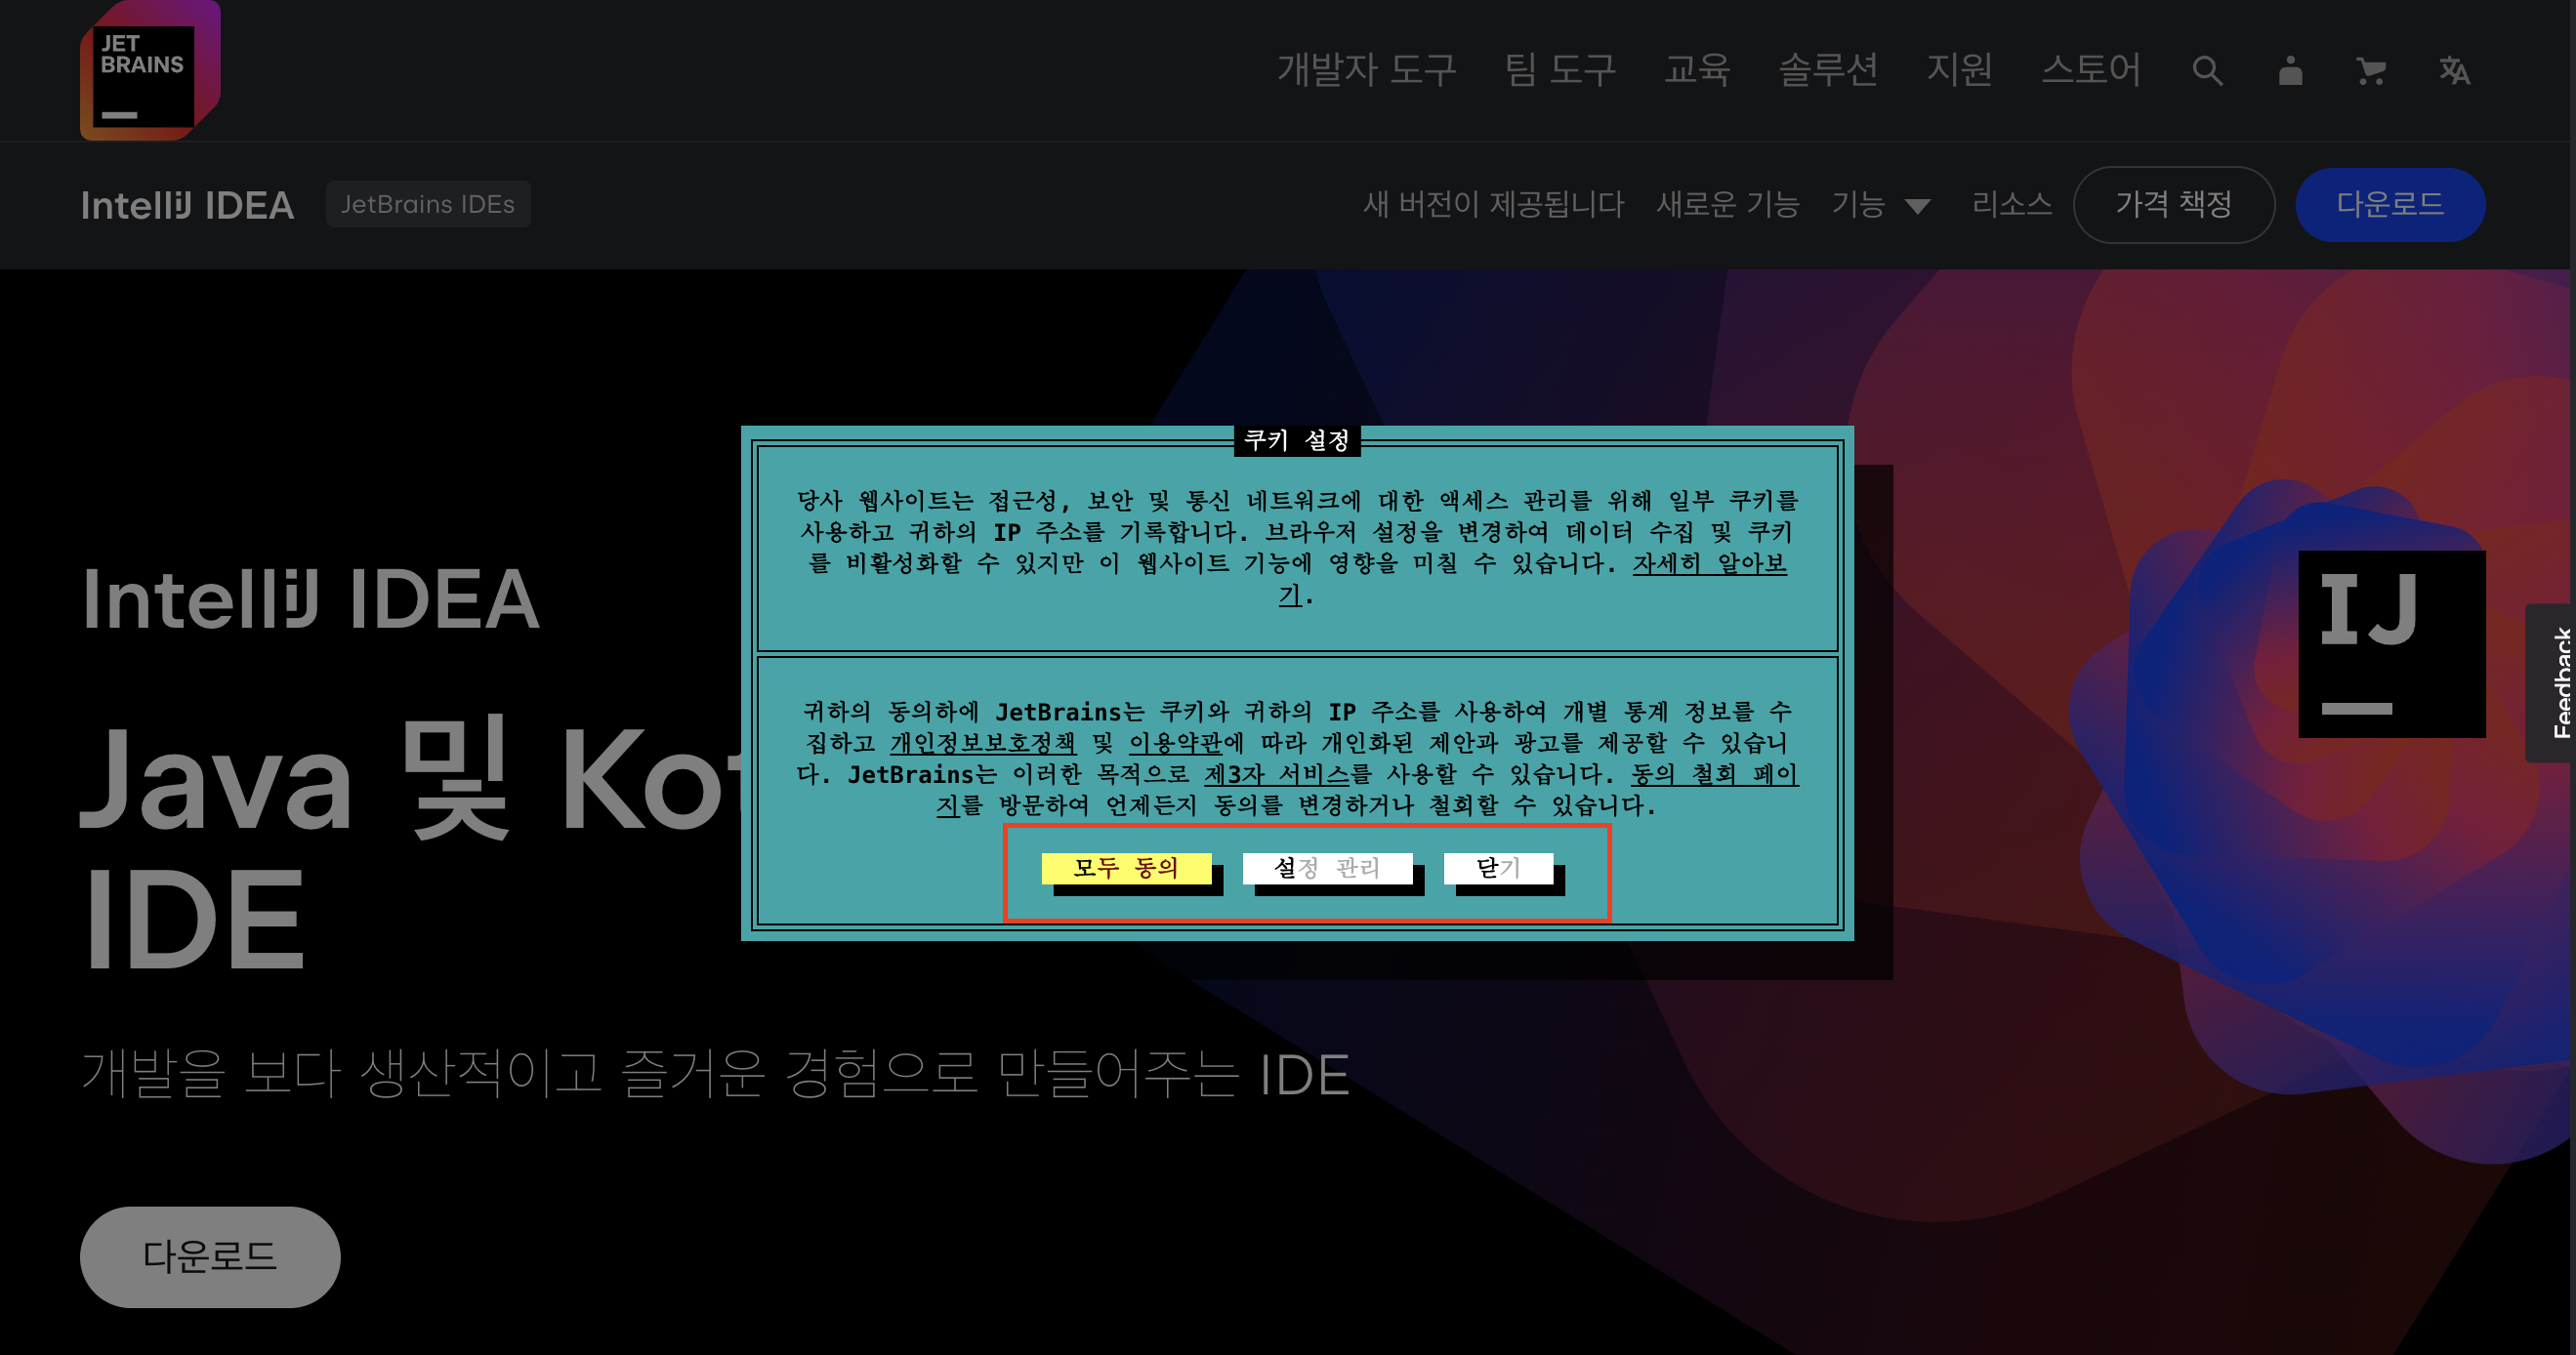Viewport: 2576px width, 1355px height.
Task: Click the language translation icon
Action: click(2453, 71)
